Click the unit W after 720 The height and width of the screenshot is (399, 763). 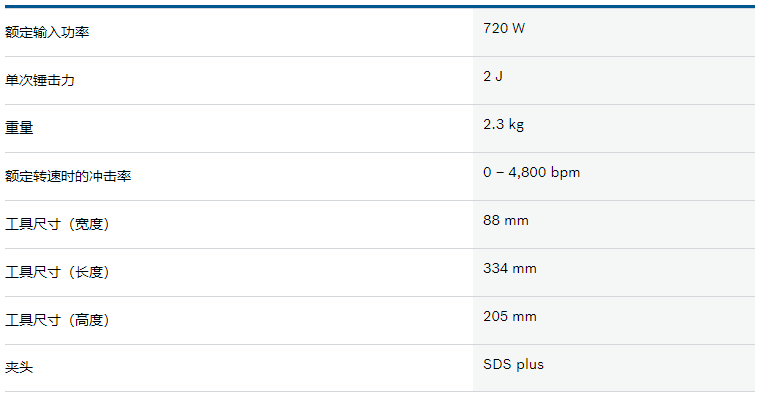[x=519, y=28]
